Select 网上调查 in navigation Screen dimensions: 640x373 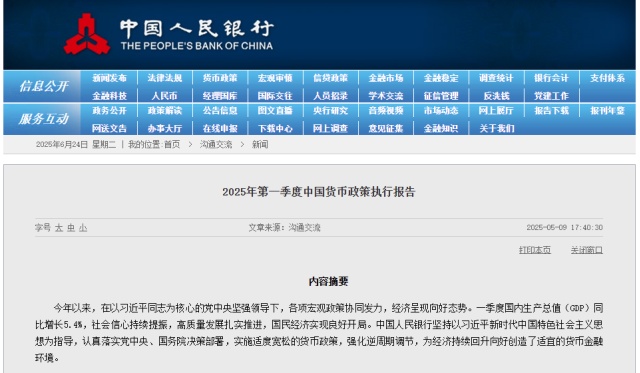tap(331, 129)
